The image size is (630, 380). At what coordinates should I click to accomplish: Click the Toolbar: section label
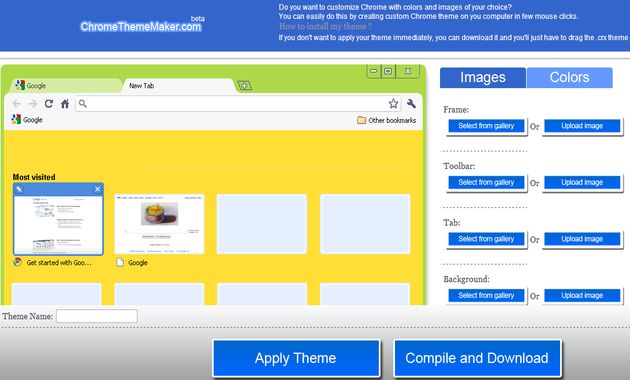pos(459,166)
